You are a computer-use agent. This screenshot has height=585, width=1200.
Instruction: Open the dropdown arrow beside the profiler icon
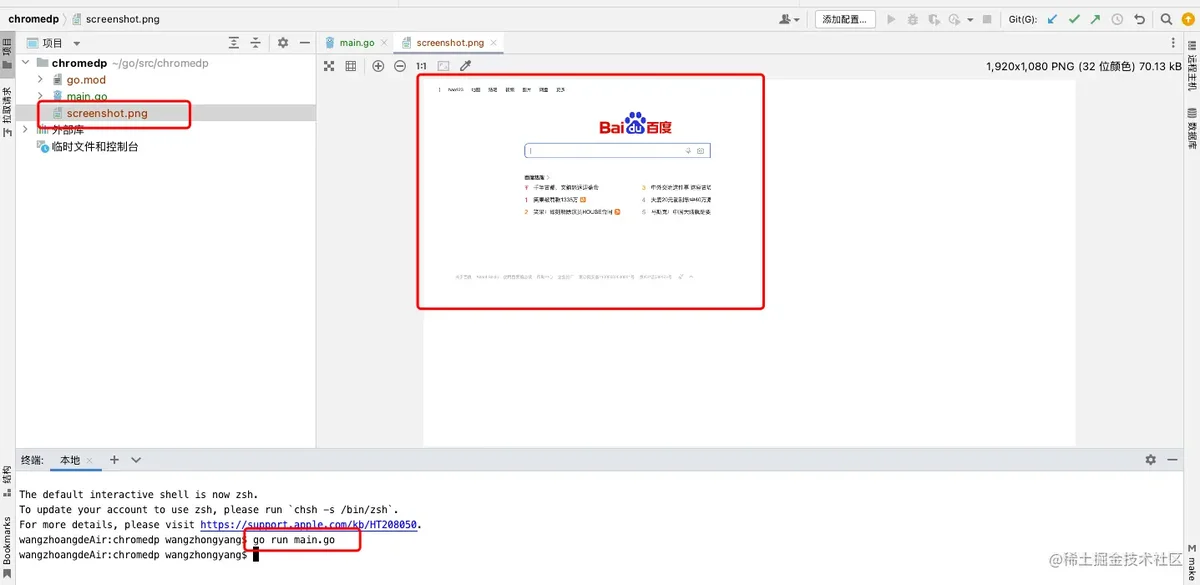(969, 19)
